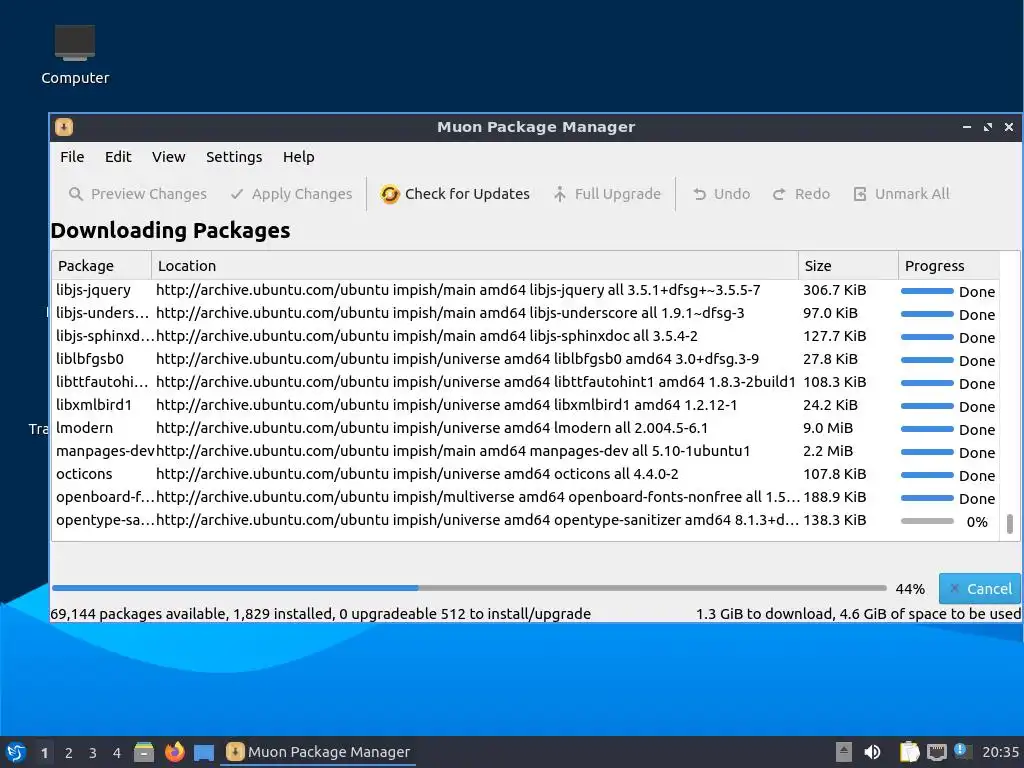This screenshot has width=1024, height=768.
Task: Click the libjs-jquery Done progress bar
Action: click(927, 291)
